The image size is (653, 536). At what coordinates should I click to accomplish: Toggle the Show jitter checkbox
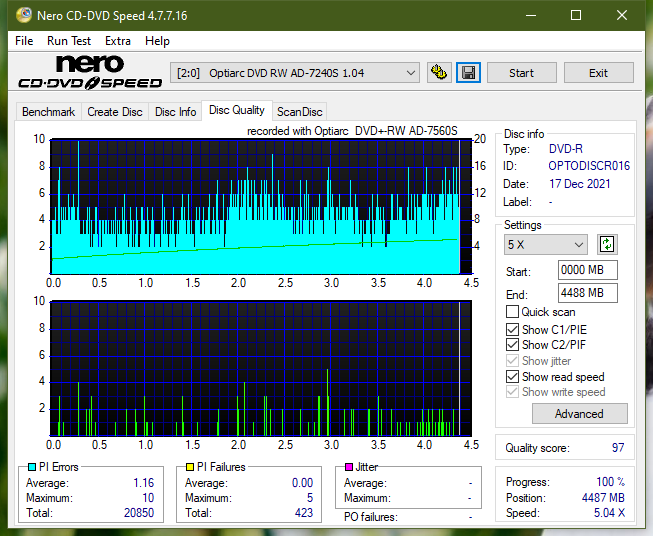[x=512, y=361]
